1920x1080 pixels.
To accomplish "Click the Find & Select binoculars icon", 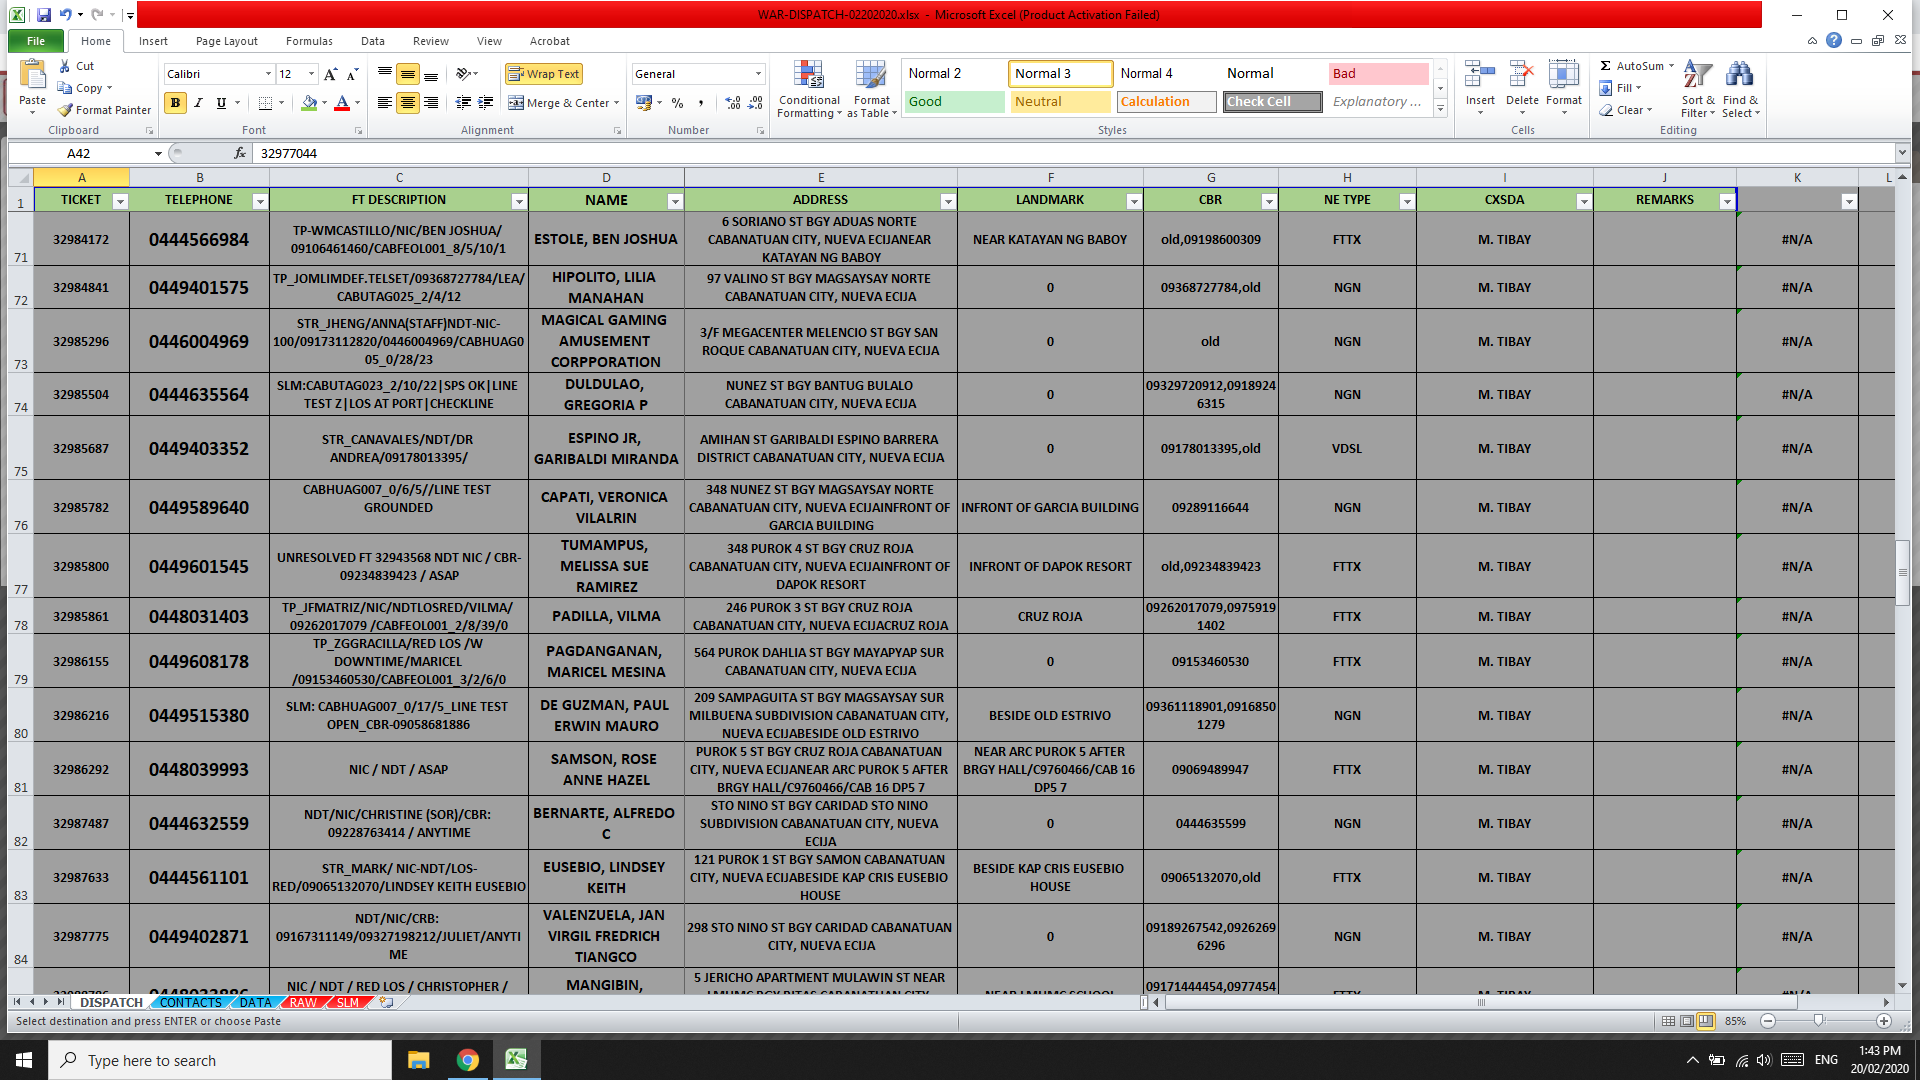I will pos(1739,76).
